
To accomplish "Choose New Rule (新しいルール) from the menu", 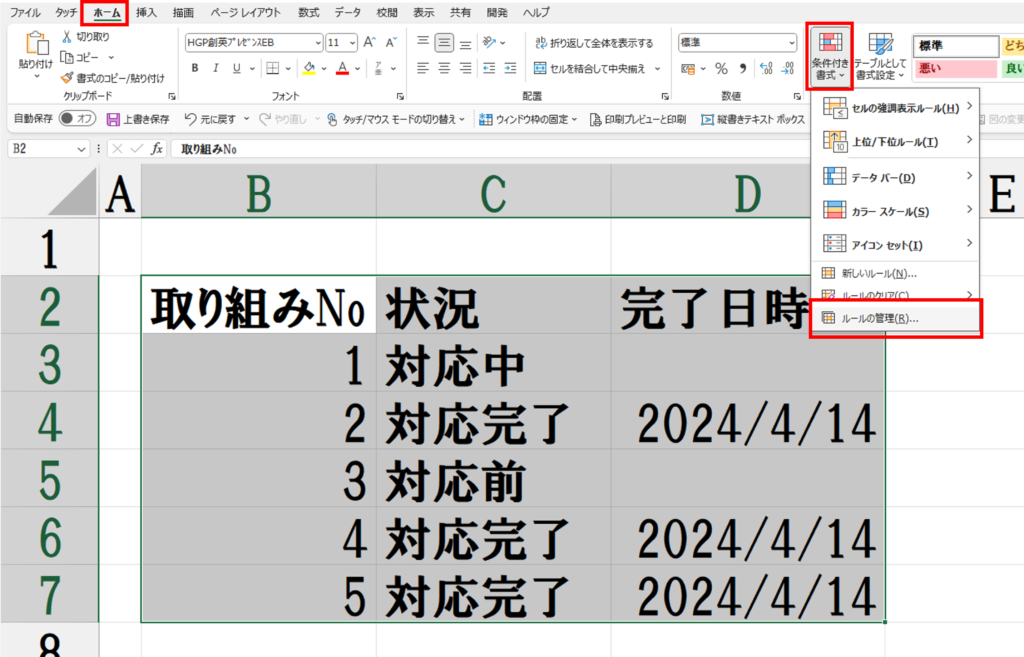I will point(895,273).
